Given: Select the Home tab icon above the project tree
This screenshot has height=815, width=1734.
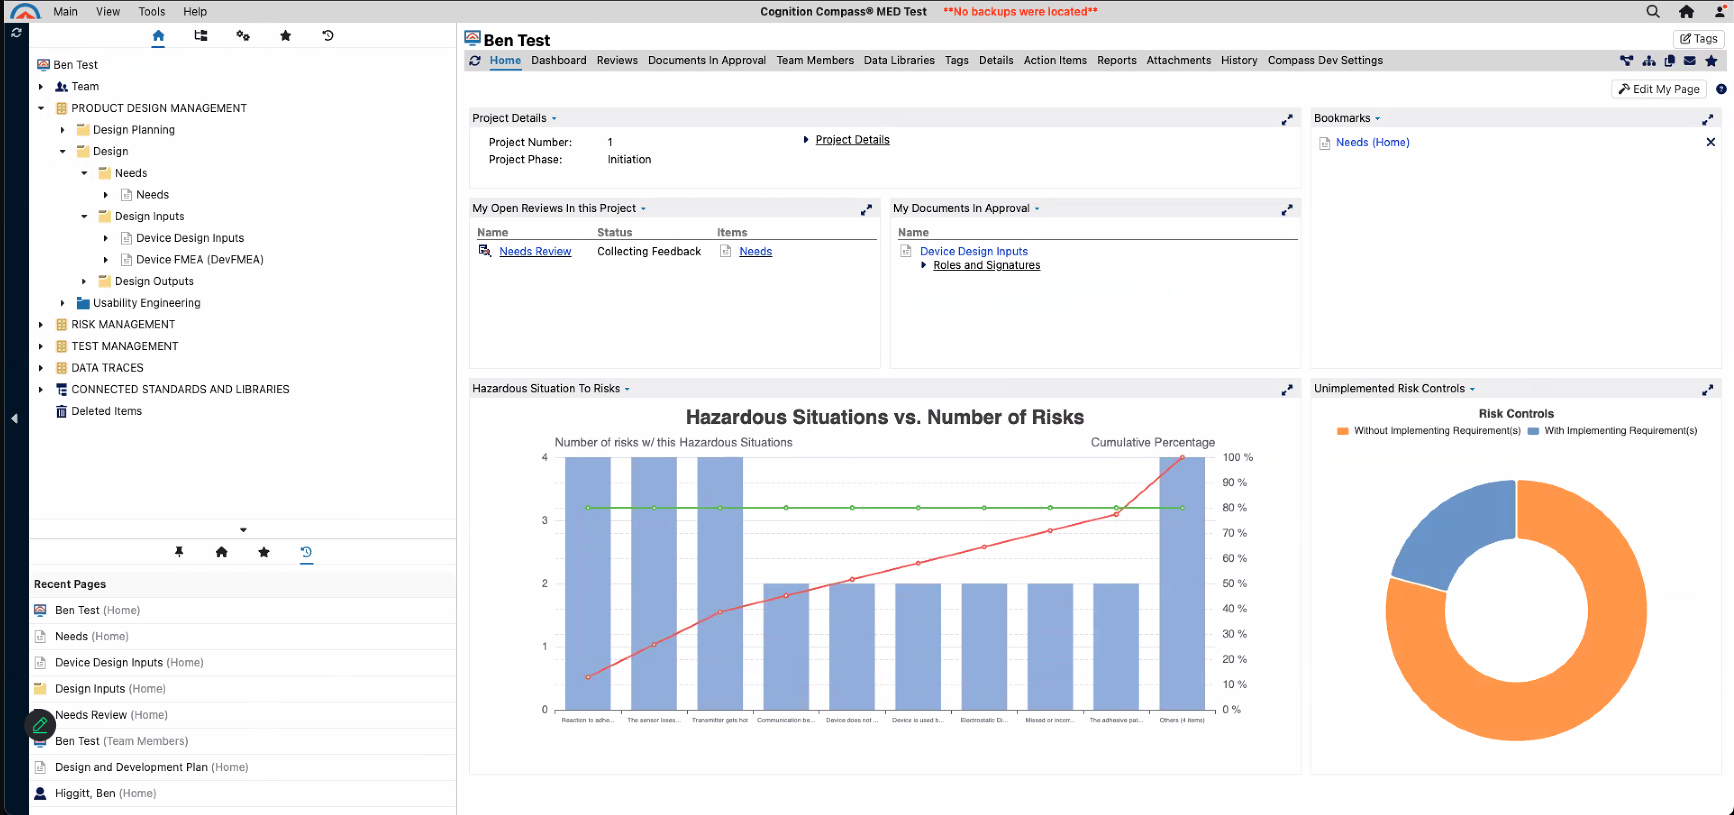Looking at the screenshot, I should 158,36.
